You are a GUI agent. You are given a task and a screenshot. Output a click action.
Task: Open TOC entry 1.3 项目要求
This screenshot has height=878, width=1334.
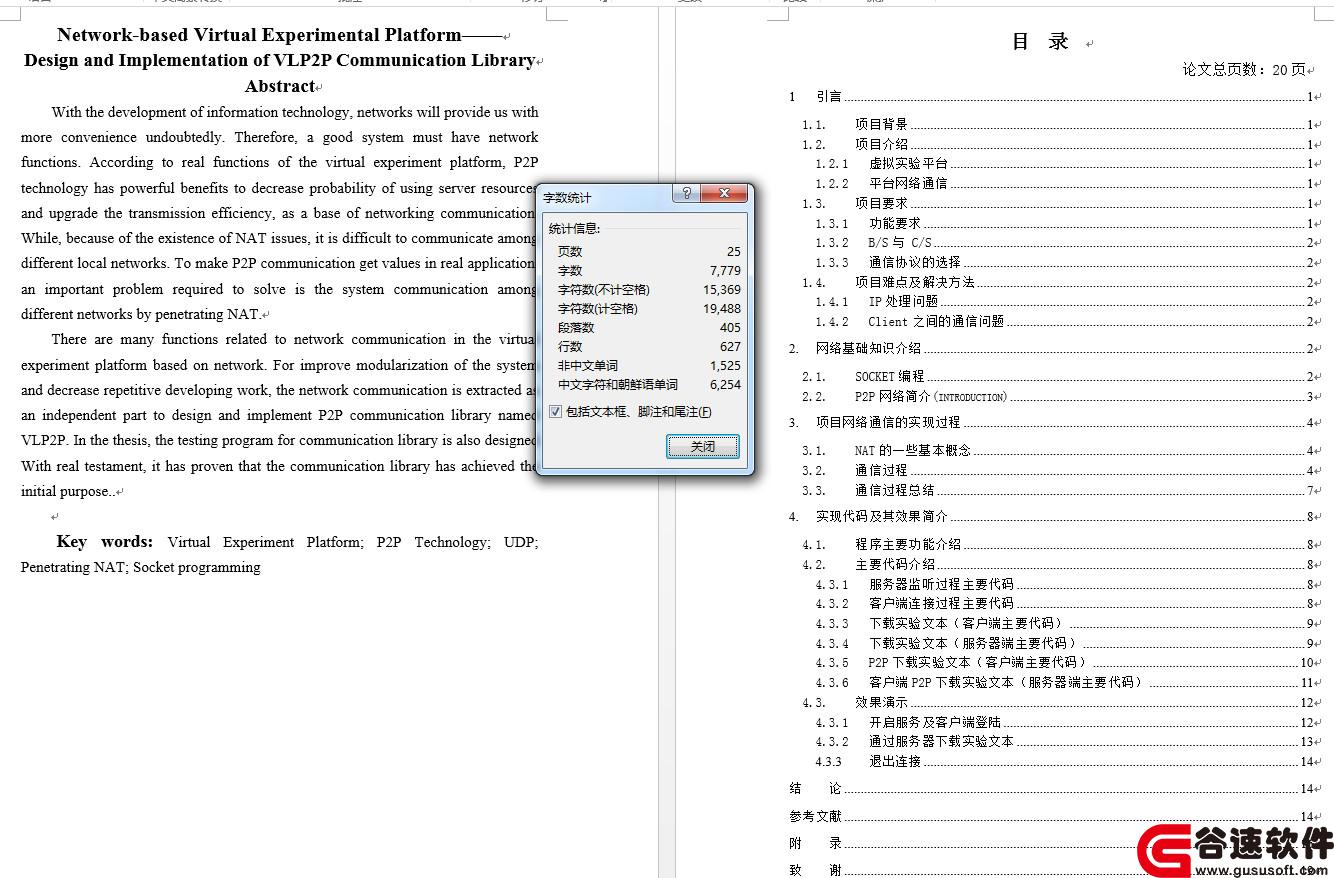pyautogui.click(x=1057, y=203)
